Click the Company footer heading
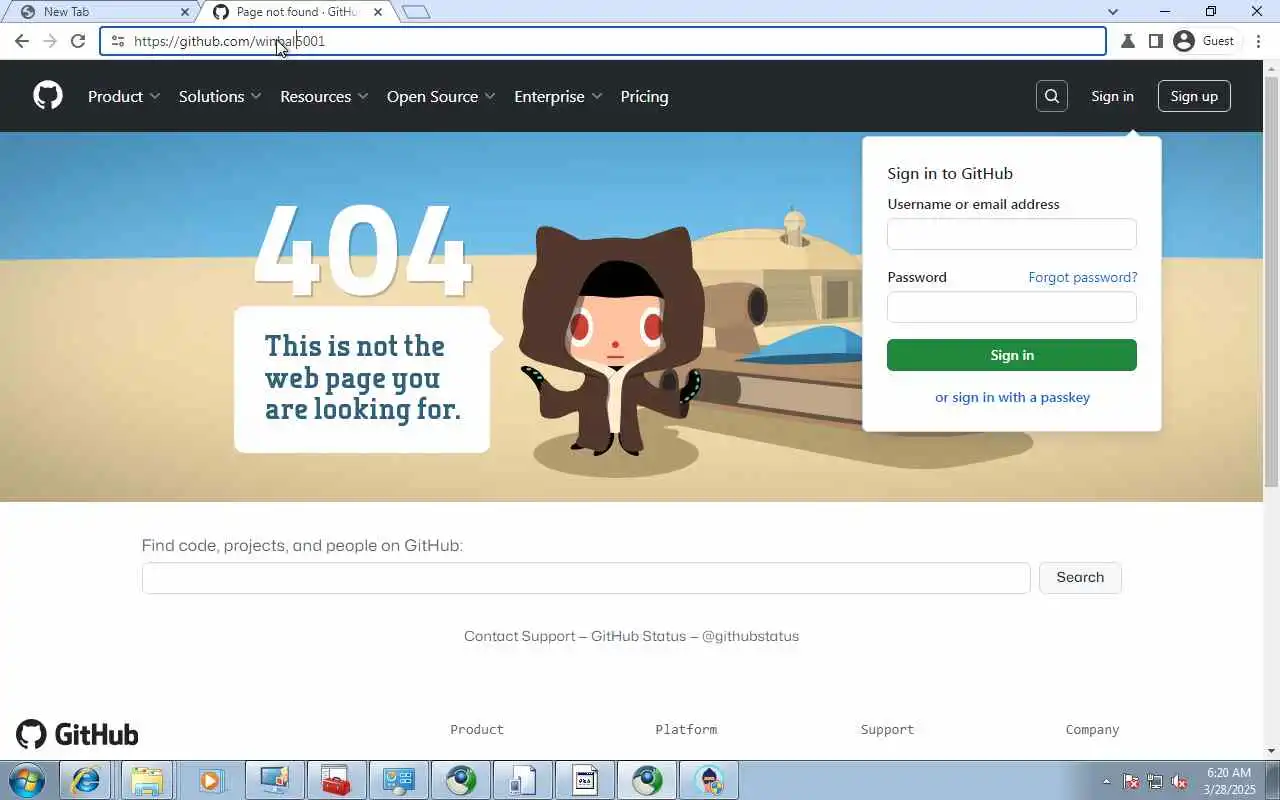 point(1092,730)
